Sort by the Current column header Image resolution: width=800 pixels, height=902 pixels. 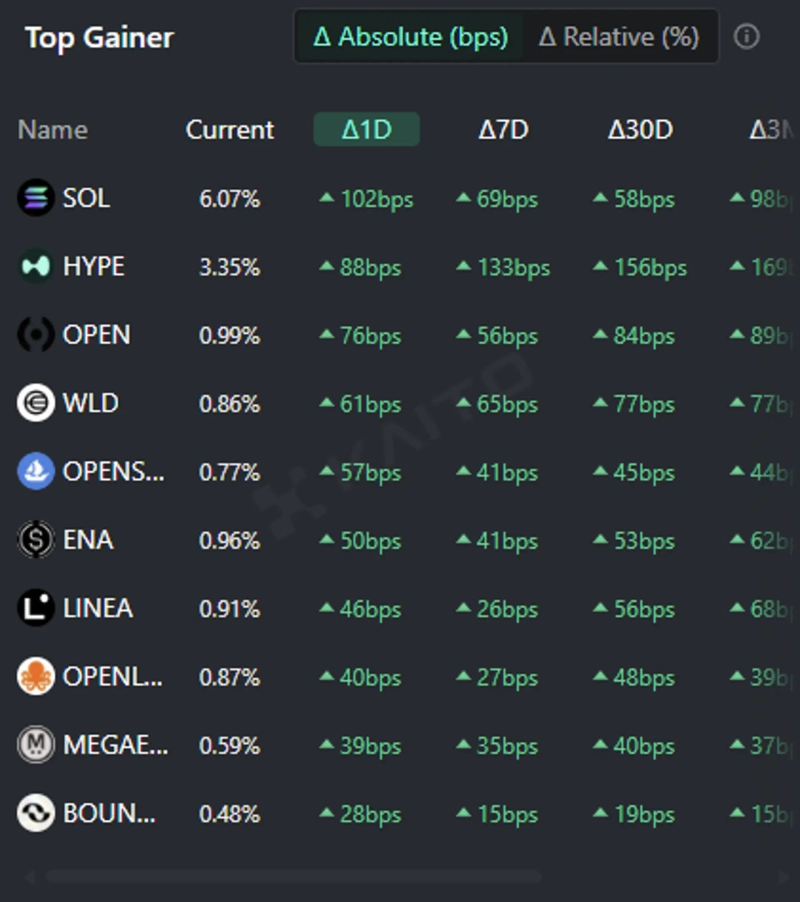tap(230, 130)
